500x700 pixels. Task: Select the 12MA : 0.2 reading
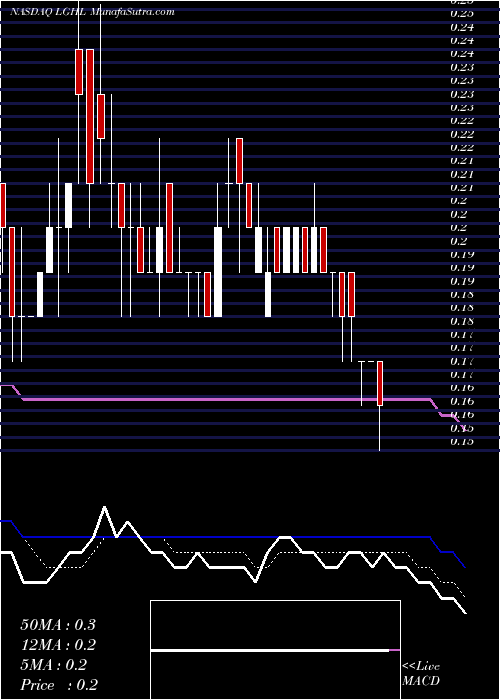click(x=58, y=645)
